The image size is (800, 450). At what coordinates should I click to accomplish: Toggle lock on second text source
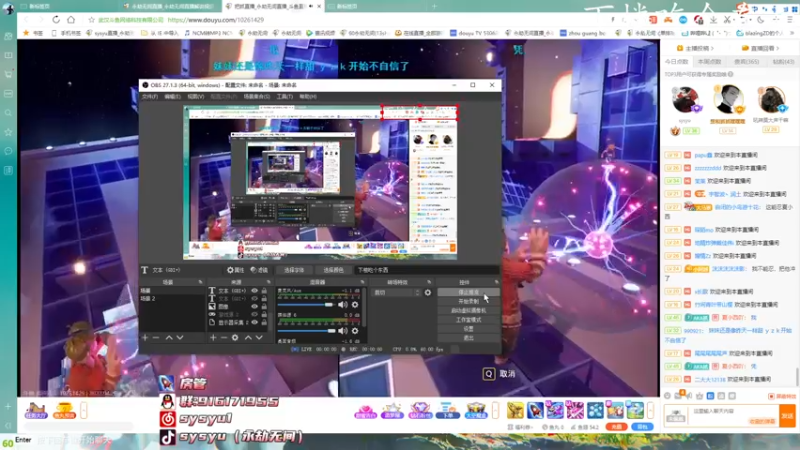[x=264, y=298]
